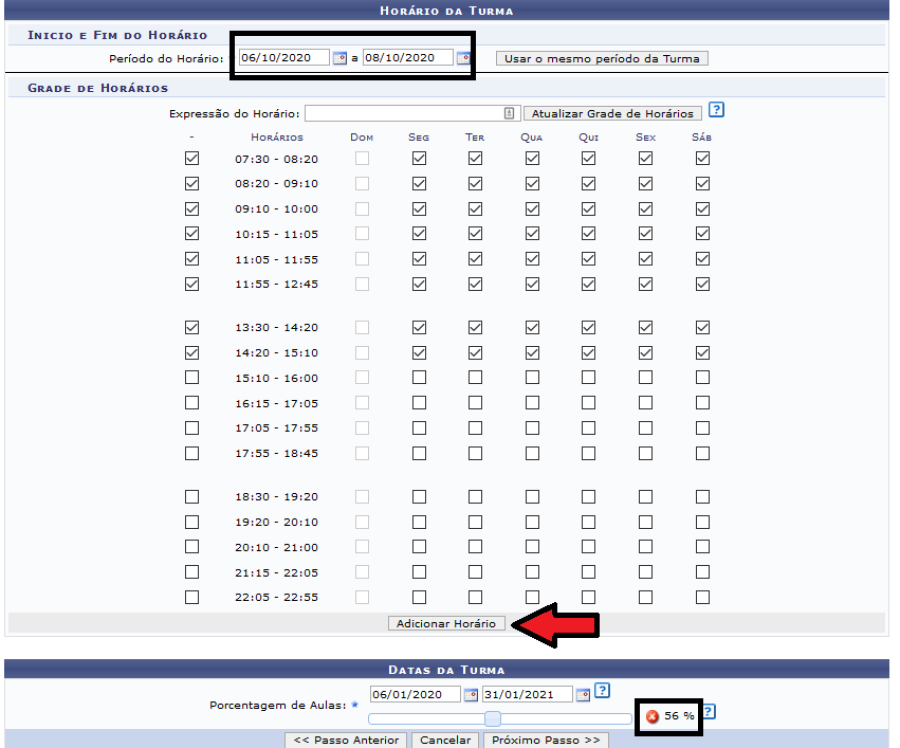The height and width of the screenshot is (748, 900).
Task: Click the Expressão do Horário input field
Action: coord(410,114)
